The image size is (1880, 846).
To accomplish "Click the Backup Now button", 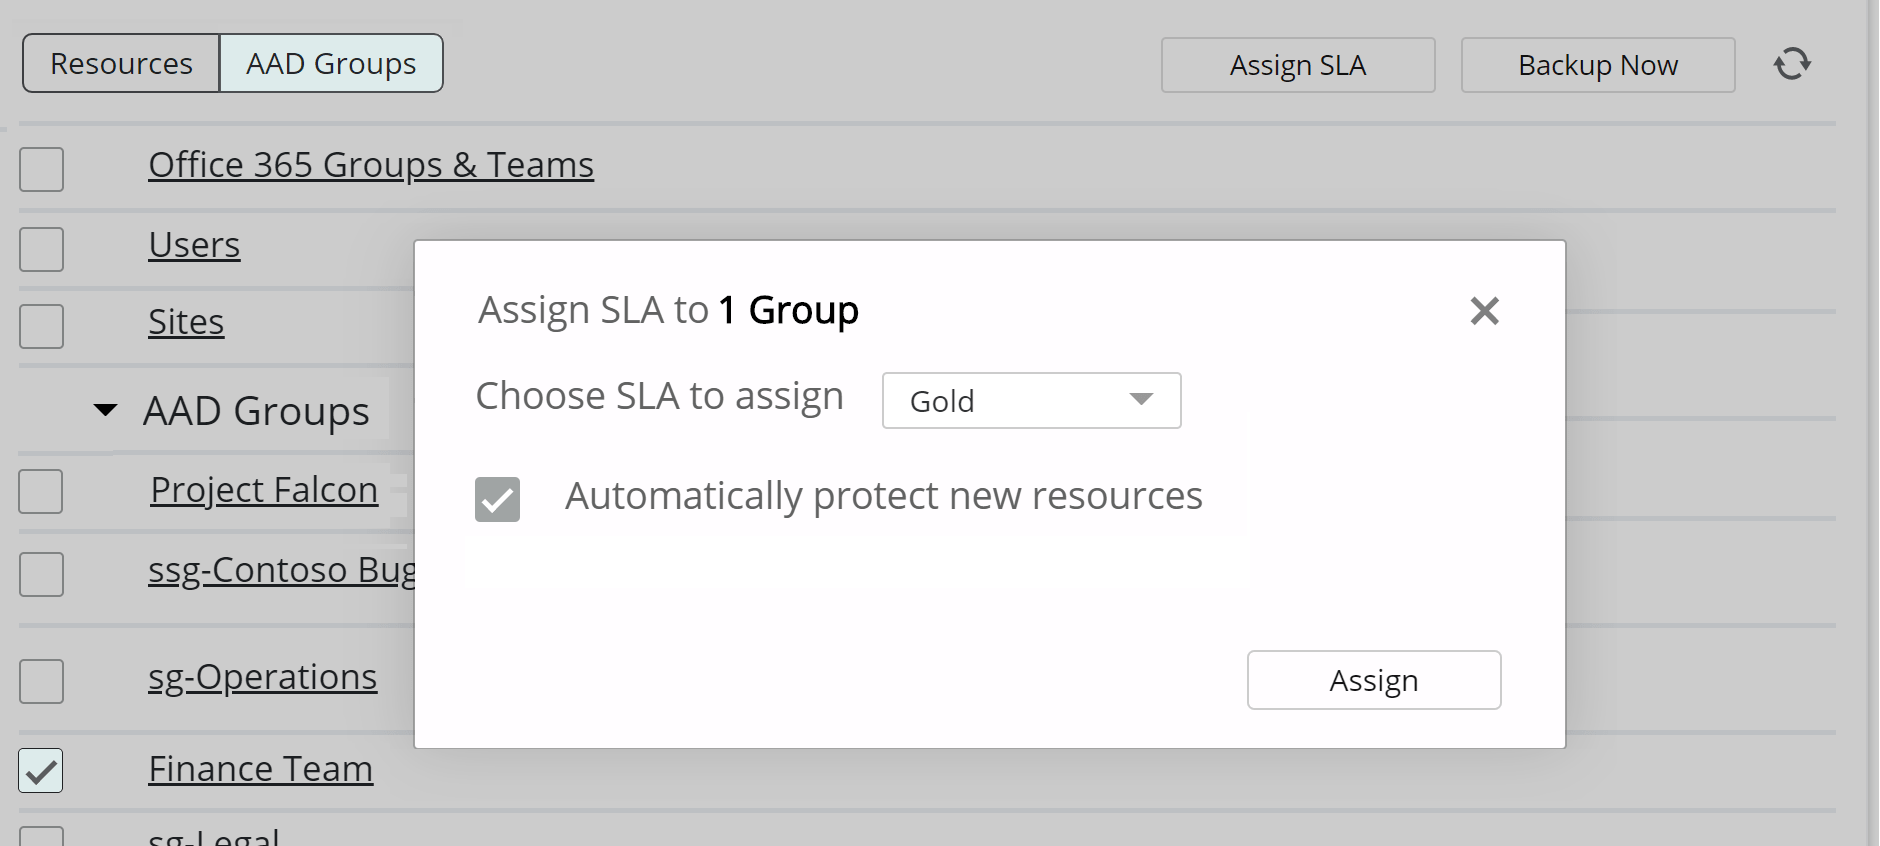I will 1597,65.
